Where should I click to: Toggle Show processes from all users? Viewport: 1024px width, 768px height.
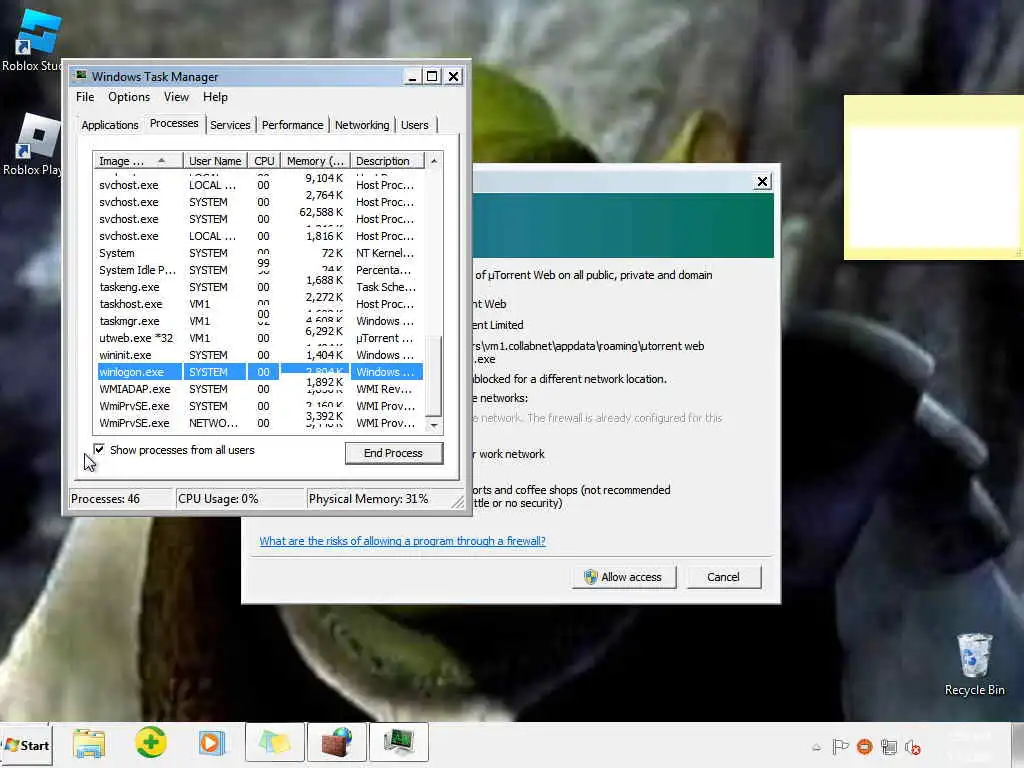(x=99, y=449)
